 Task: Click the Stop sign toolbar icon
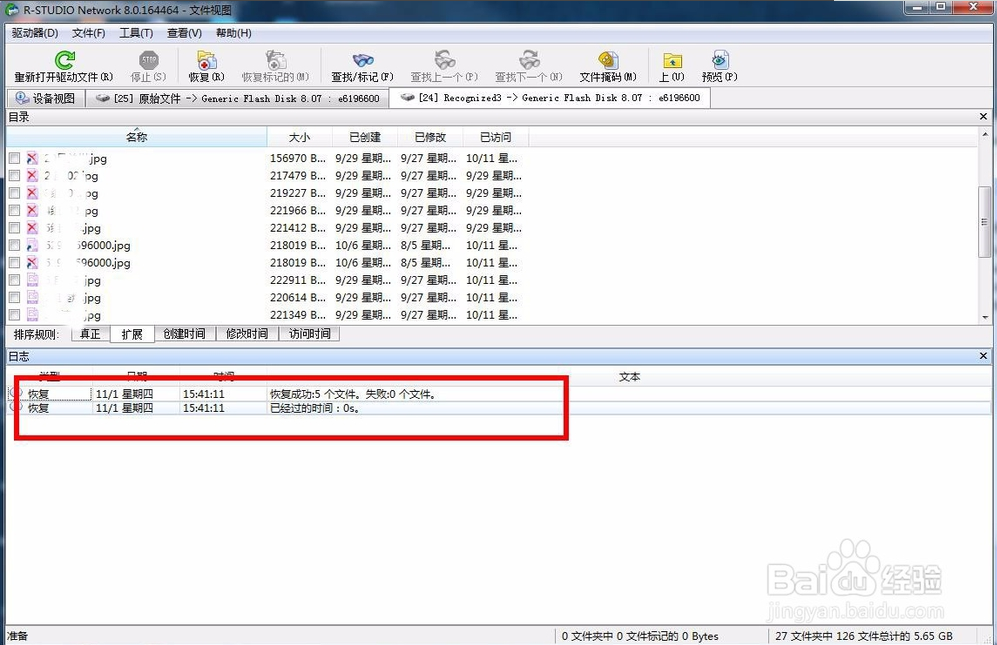click(x=148, y=60)
